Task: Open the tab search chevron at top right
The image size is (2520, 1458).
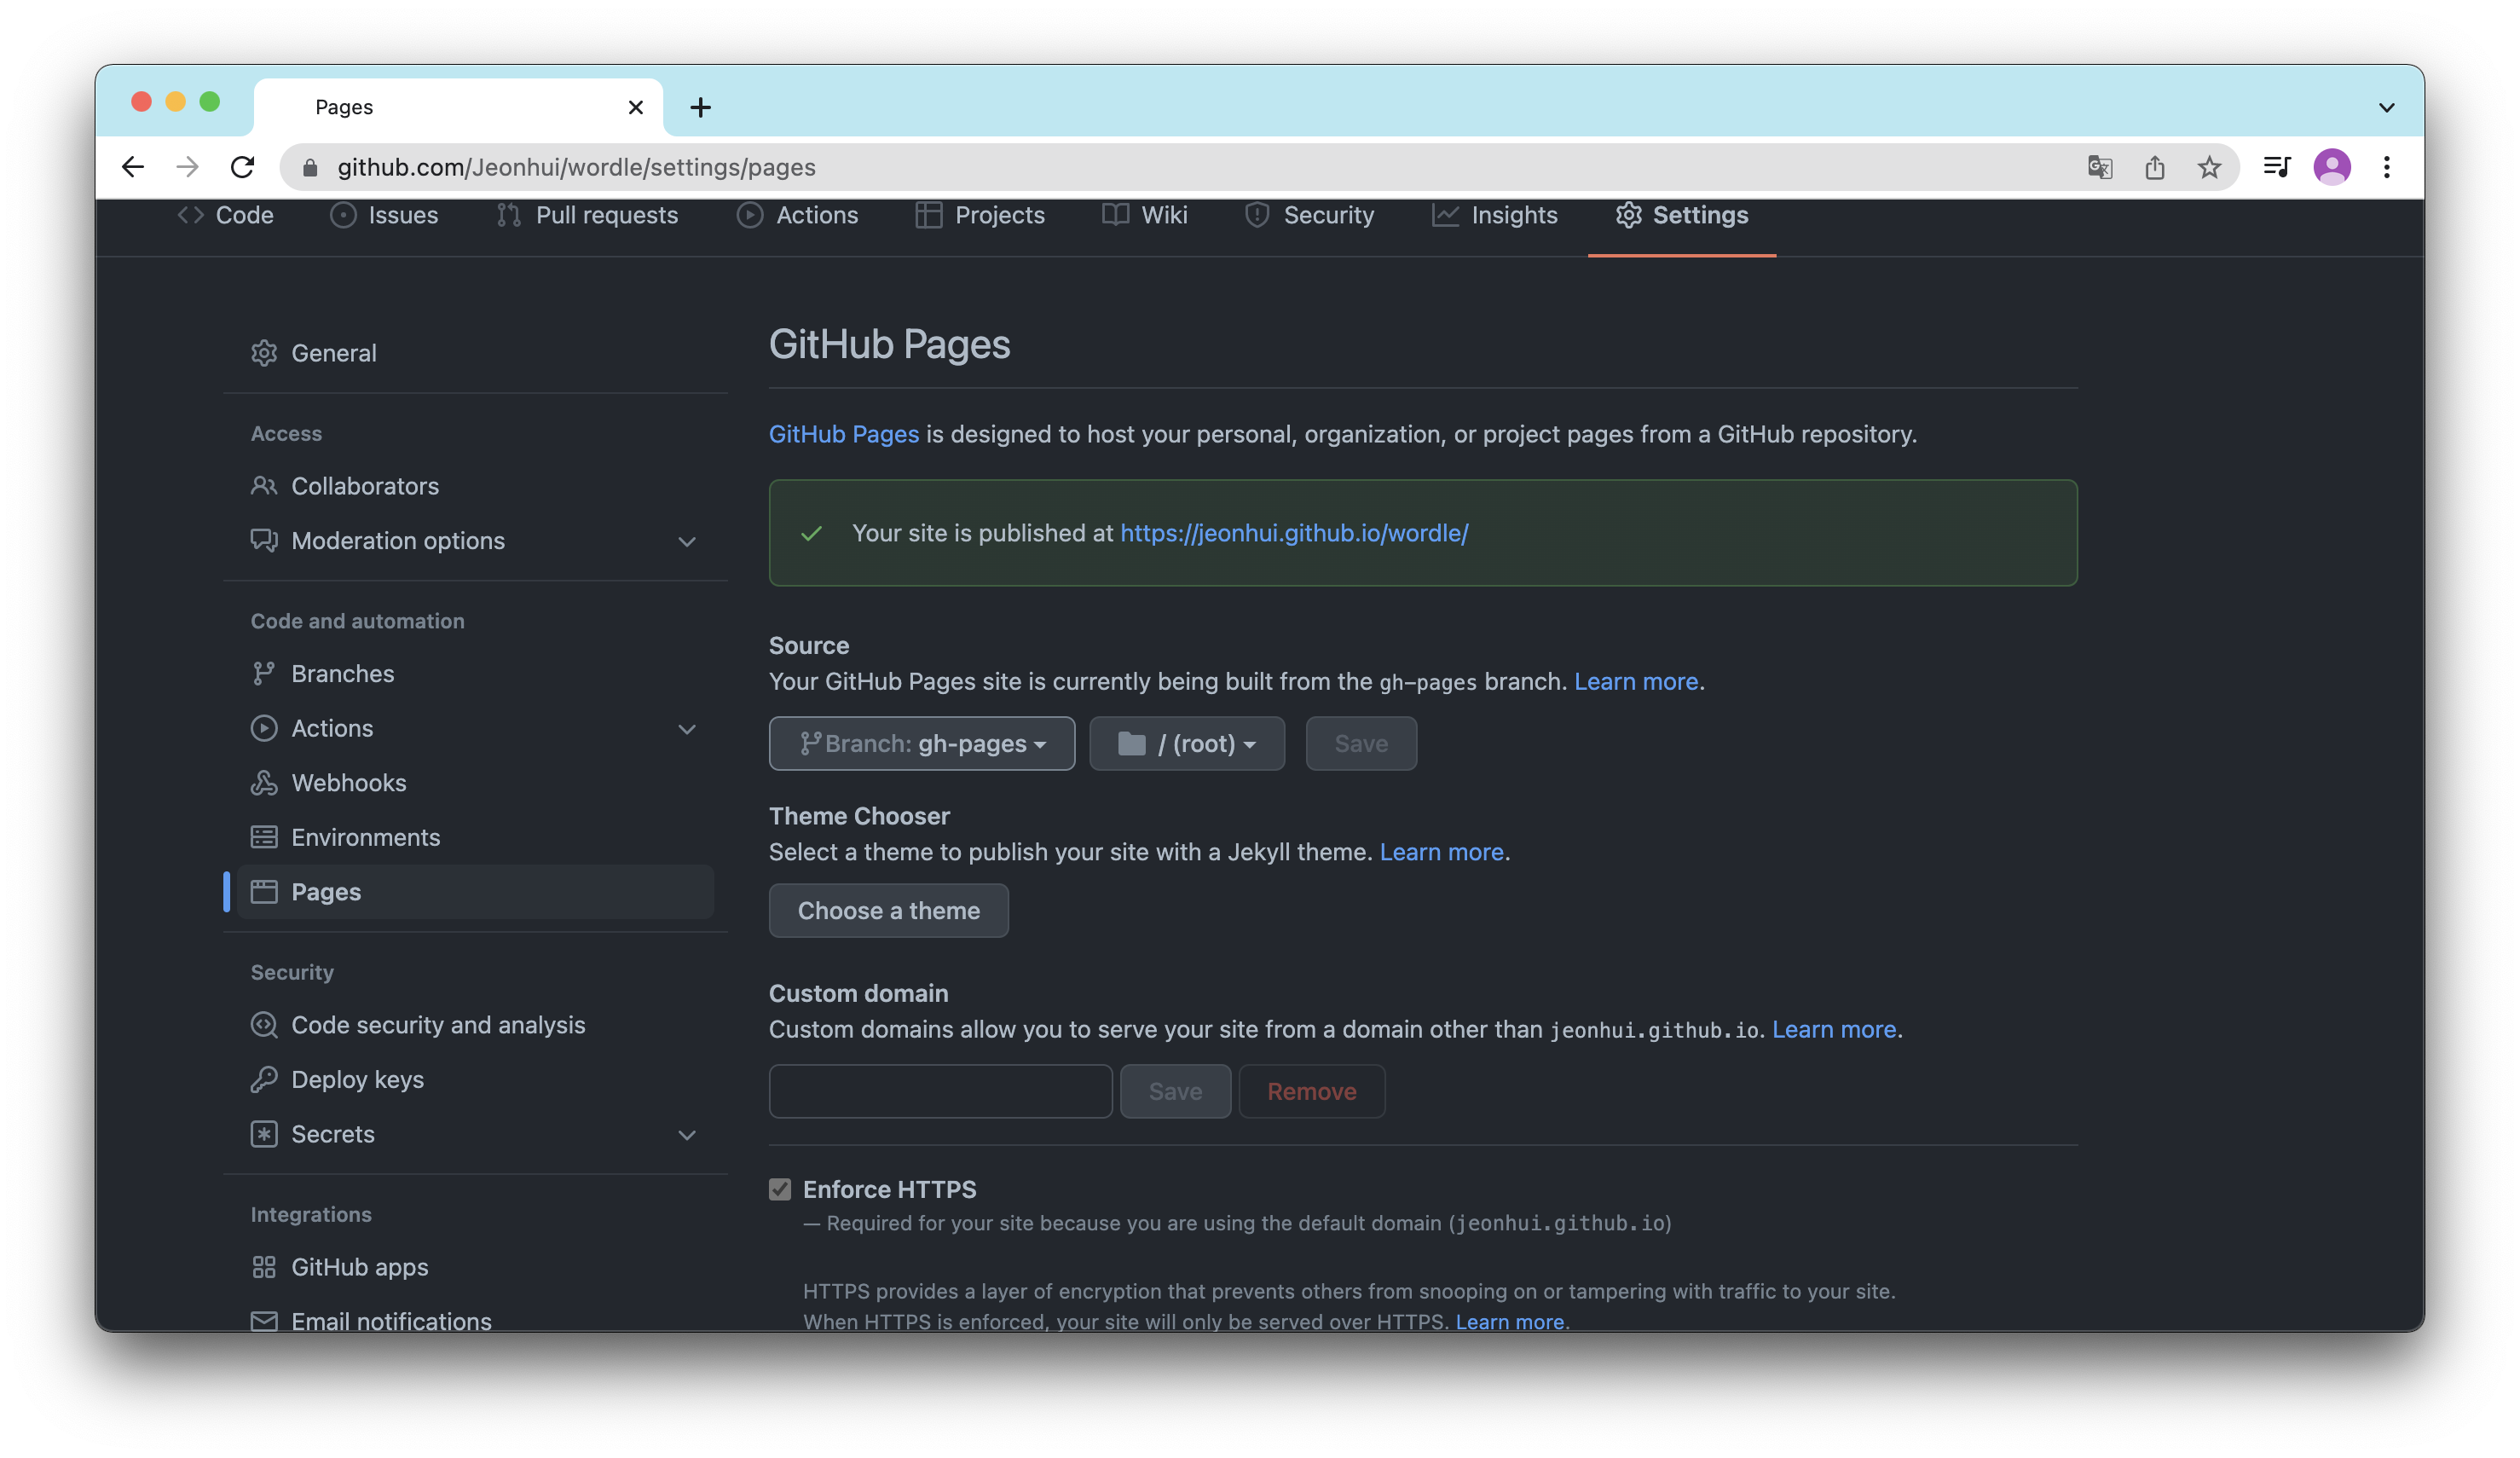Action: pos(2386,107)
